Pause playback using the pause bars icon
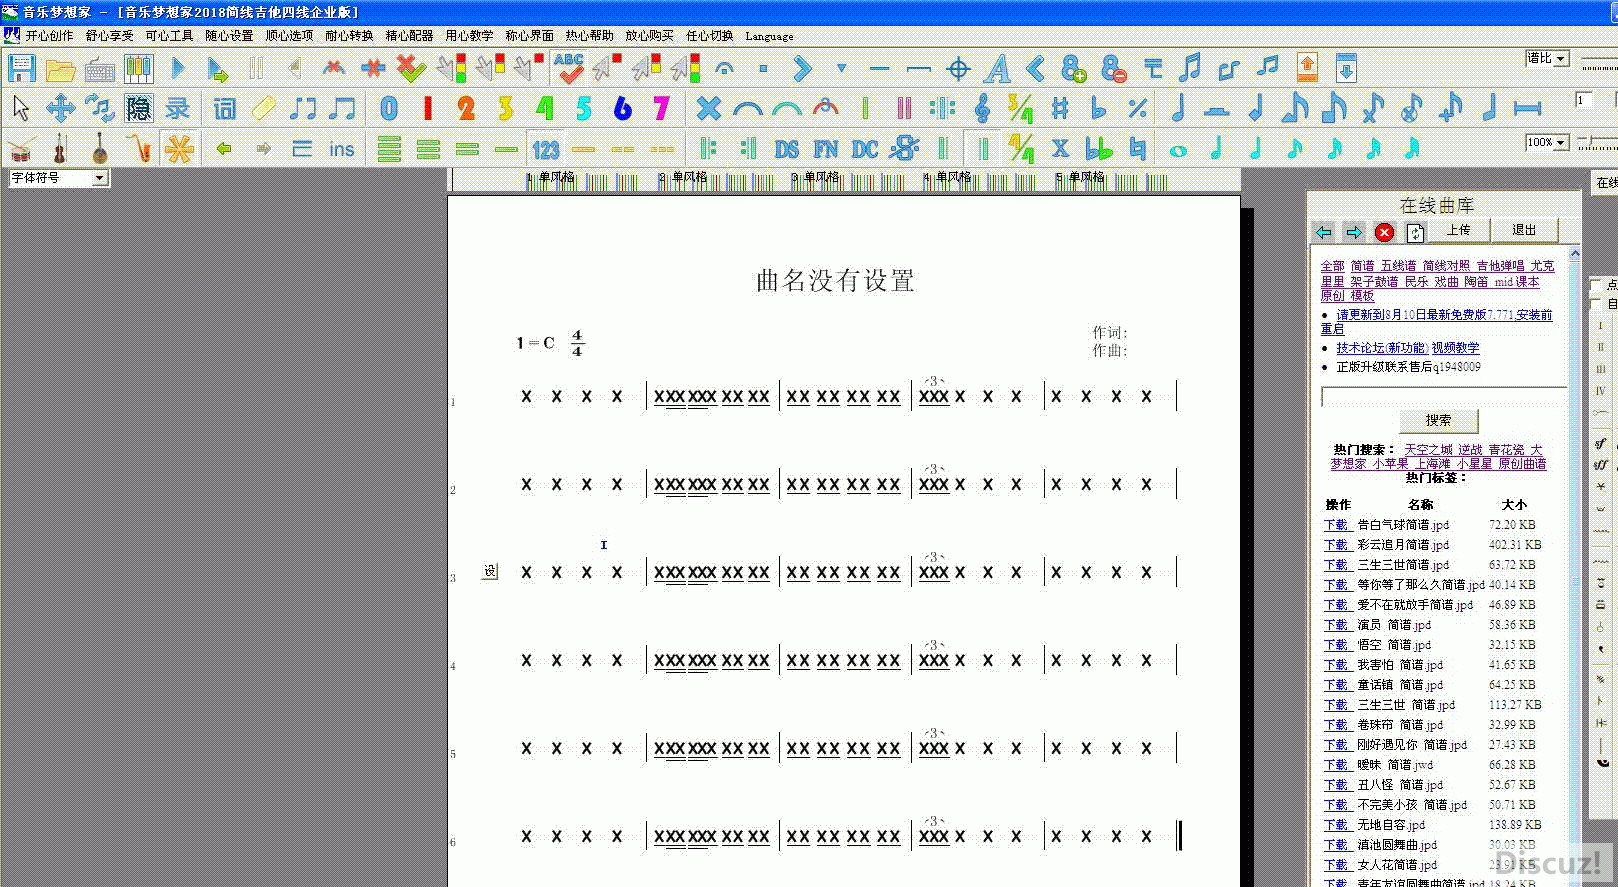Viewport: 1618px width, 887px height. [256, 68]
